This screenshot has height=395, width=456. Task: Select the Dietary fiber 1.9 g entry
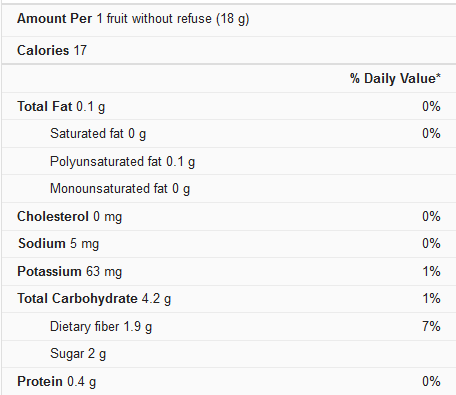tap(101, 327)
